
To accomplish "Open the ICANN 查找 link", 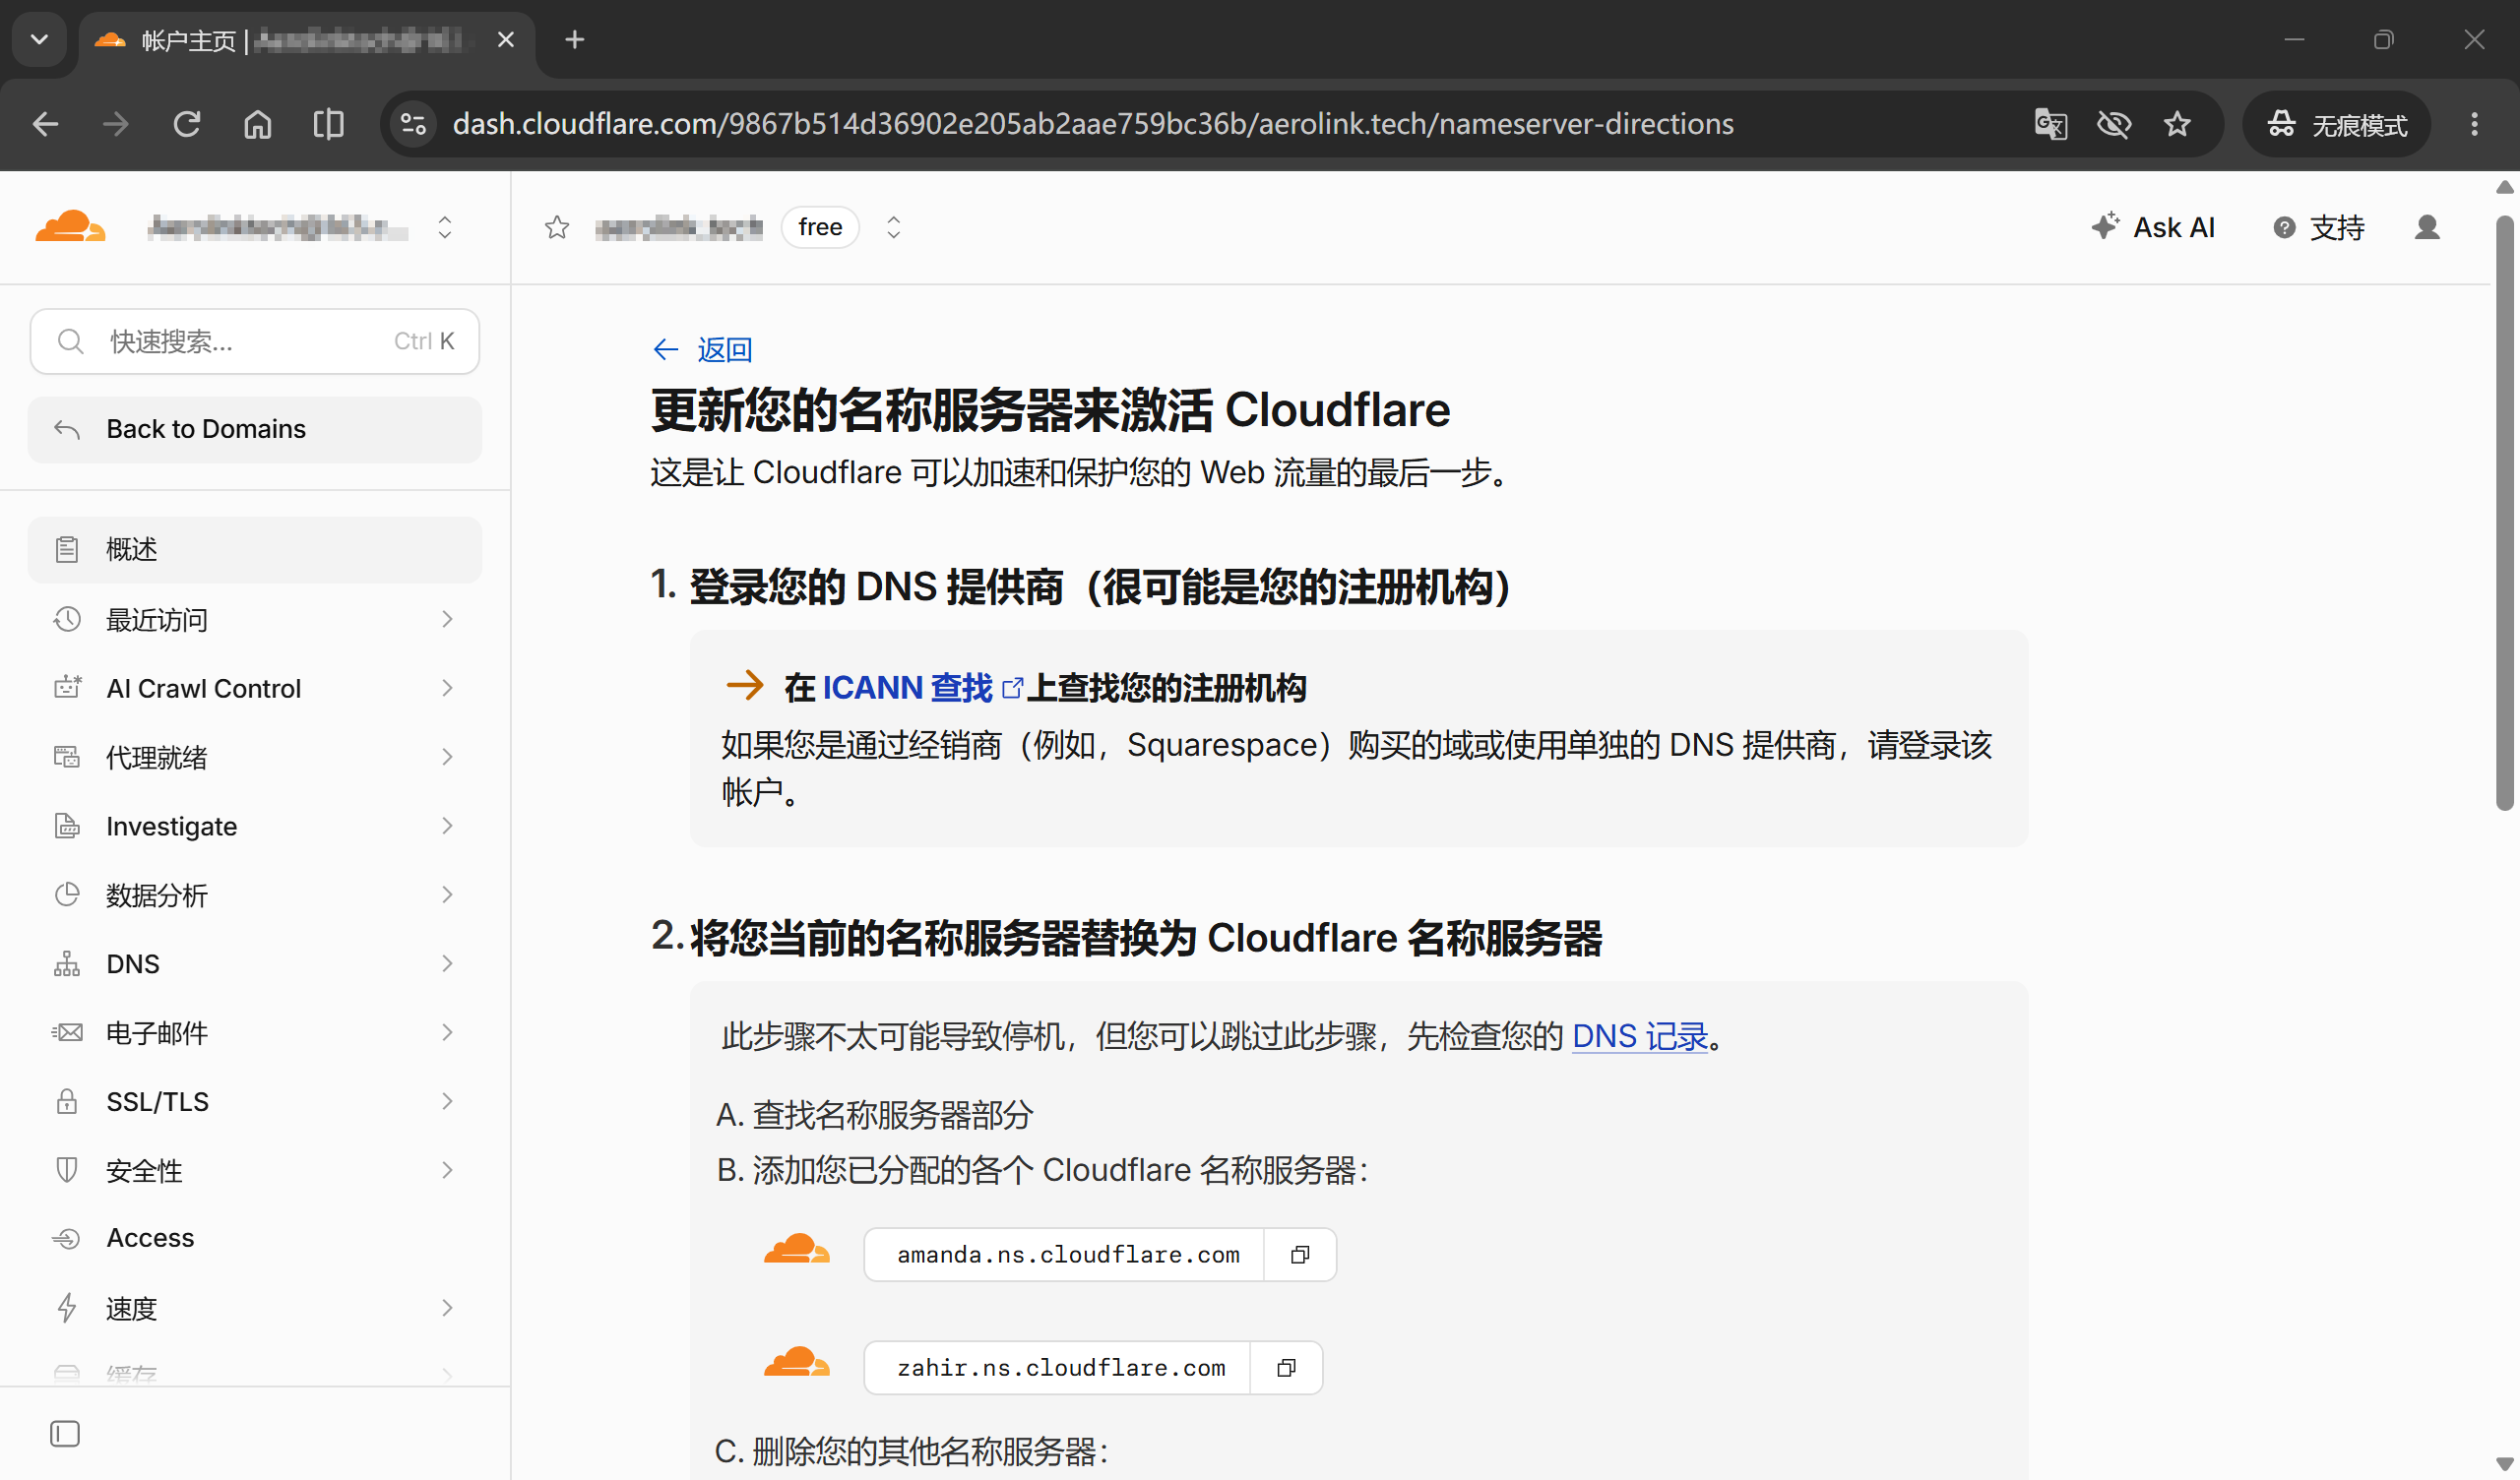I will [x=922, y=688].
